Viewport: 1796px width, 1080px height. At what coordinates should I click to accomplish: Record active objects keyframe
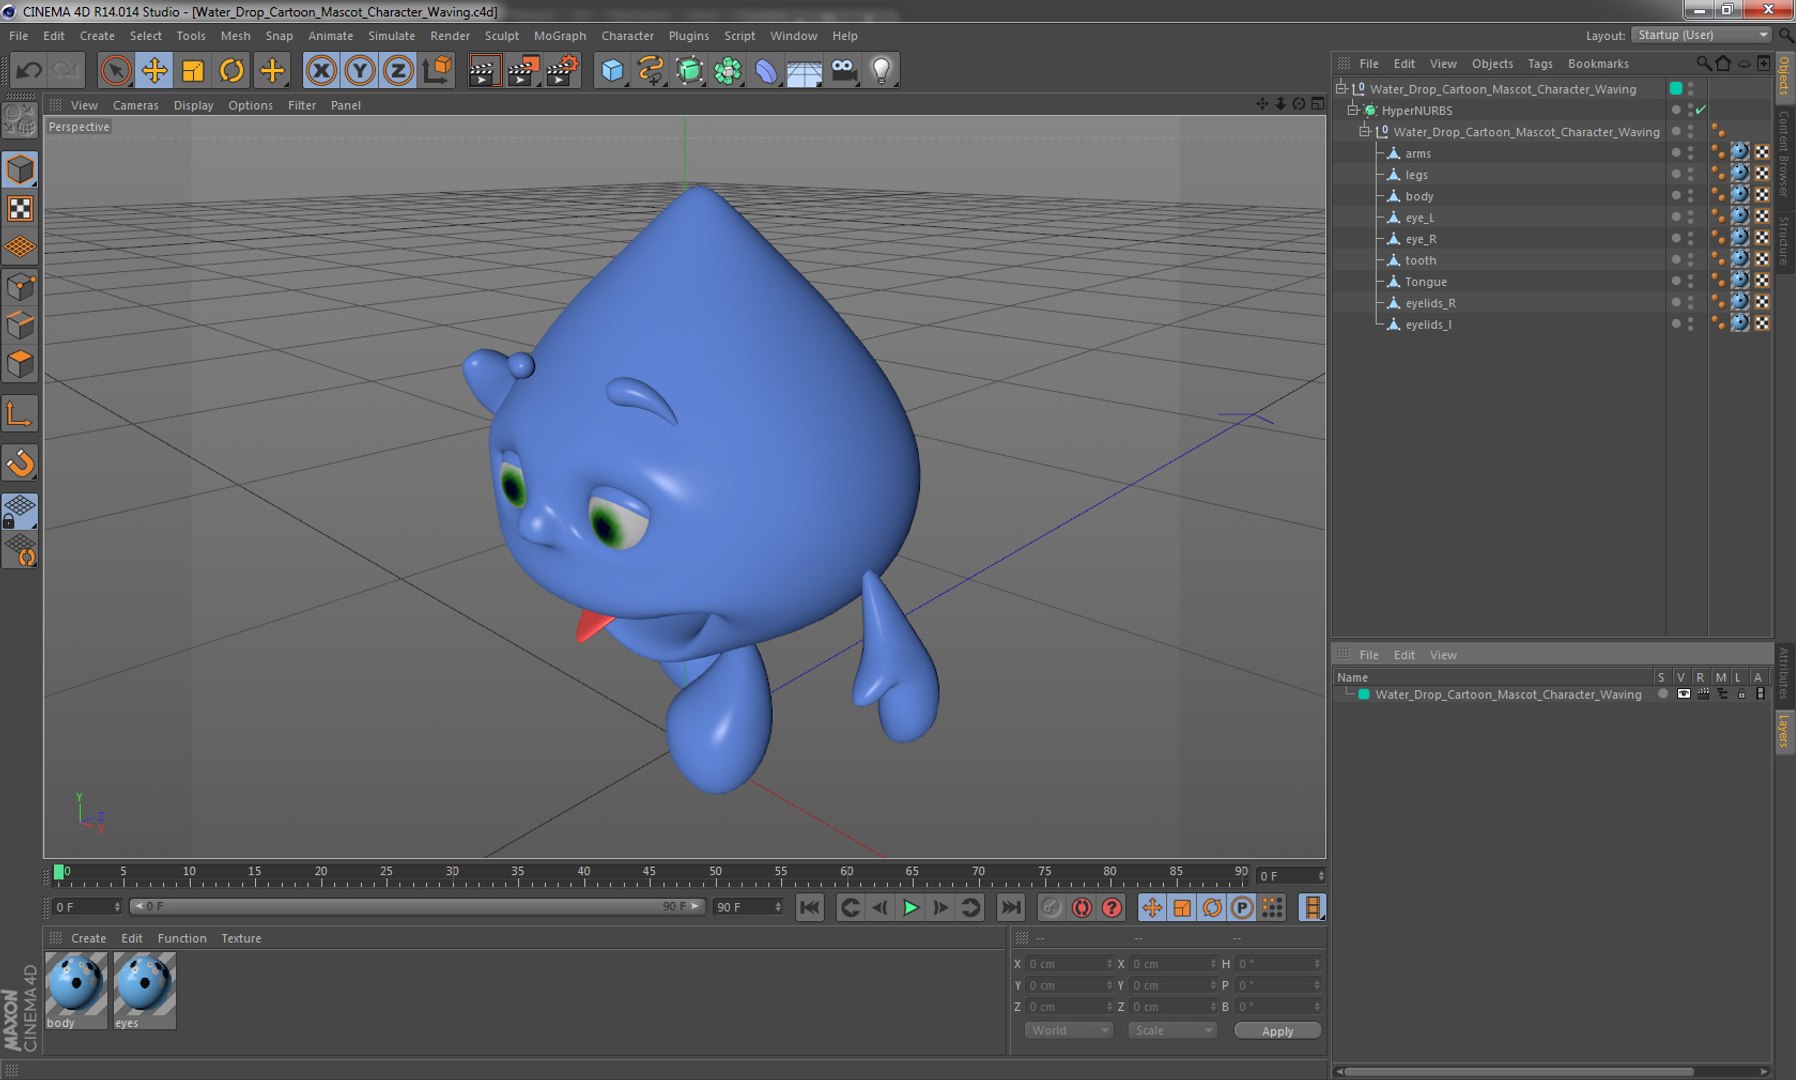1050,907
